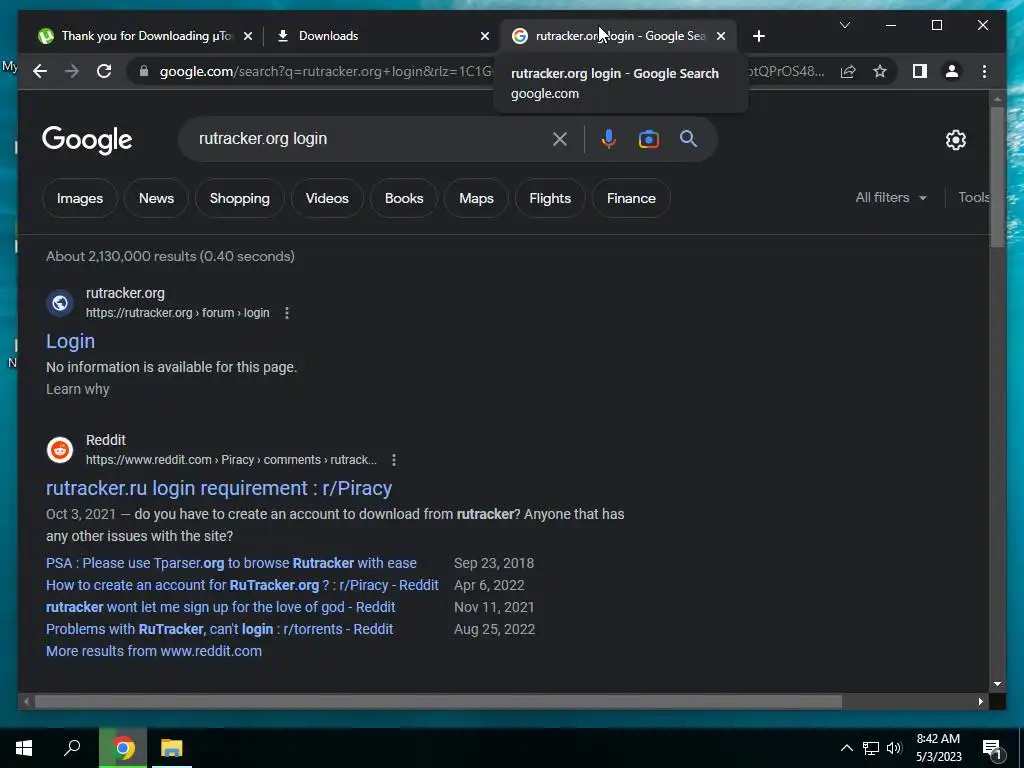Filter results by Maps
The image size is (1024, 768).
point(476,198)
